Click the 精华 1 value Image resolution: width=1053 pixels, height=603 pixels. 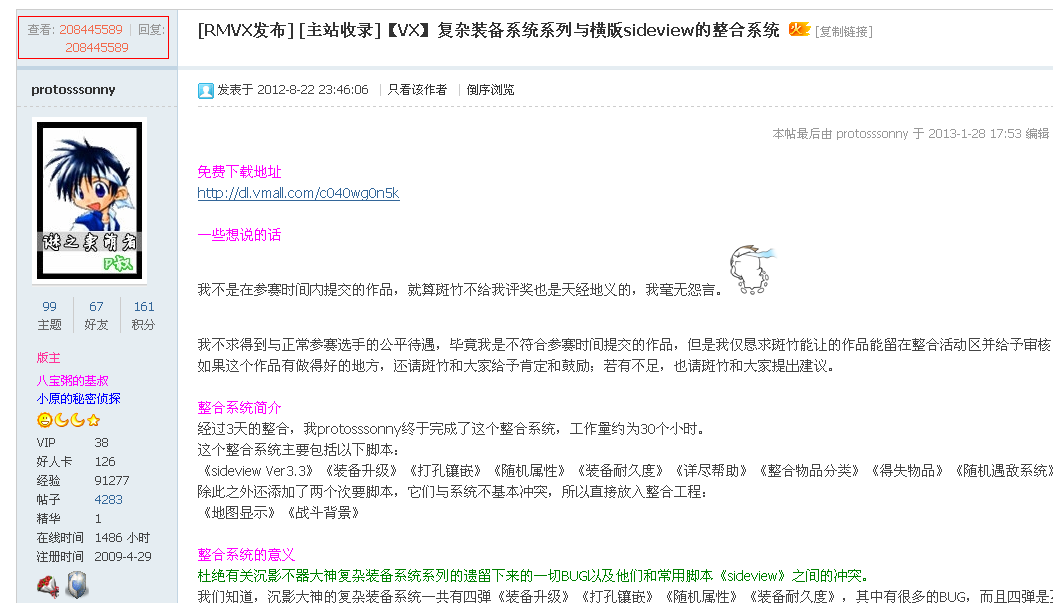(x=98, y=518)
